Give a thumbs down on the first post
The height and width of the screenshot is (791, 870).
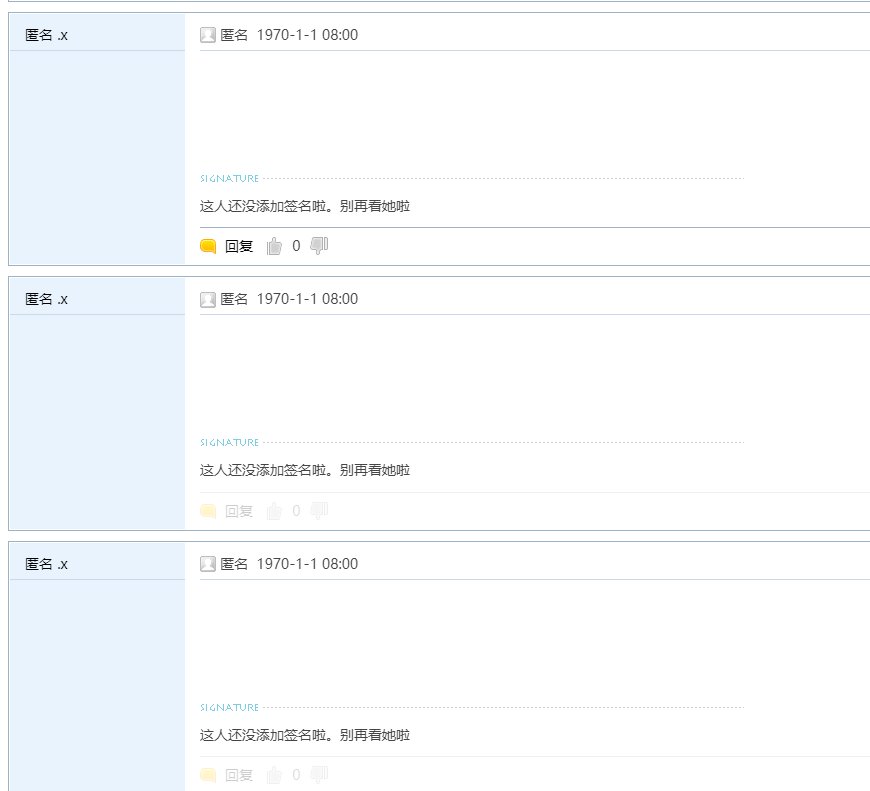(319, 245)
